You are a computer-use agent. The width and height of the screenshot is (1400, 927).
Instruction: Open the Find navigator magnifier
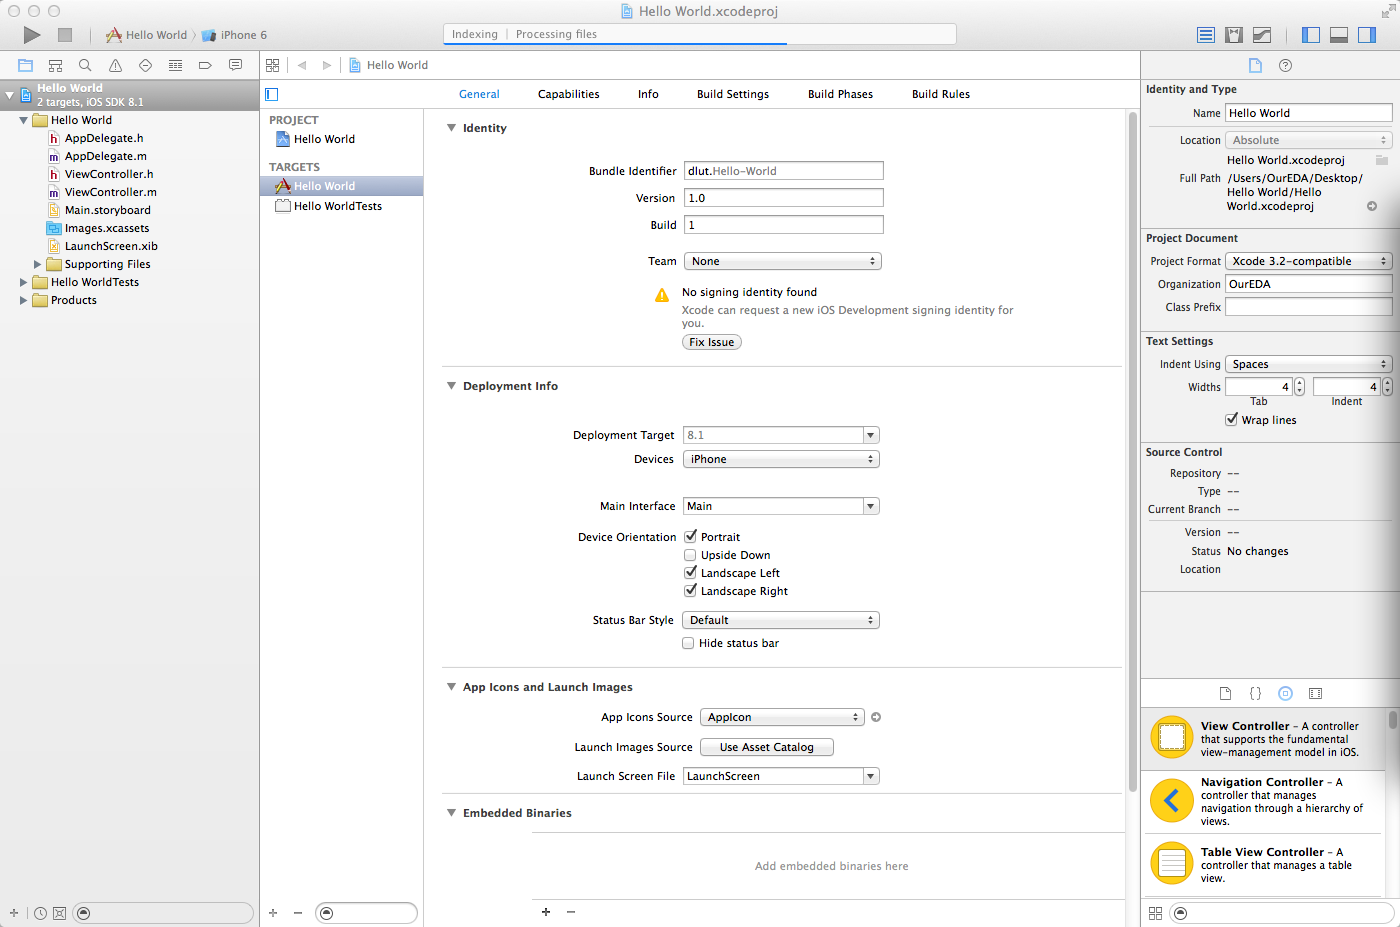click(x=85, y=65)
